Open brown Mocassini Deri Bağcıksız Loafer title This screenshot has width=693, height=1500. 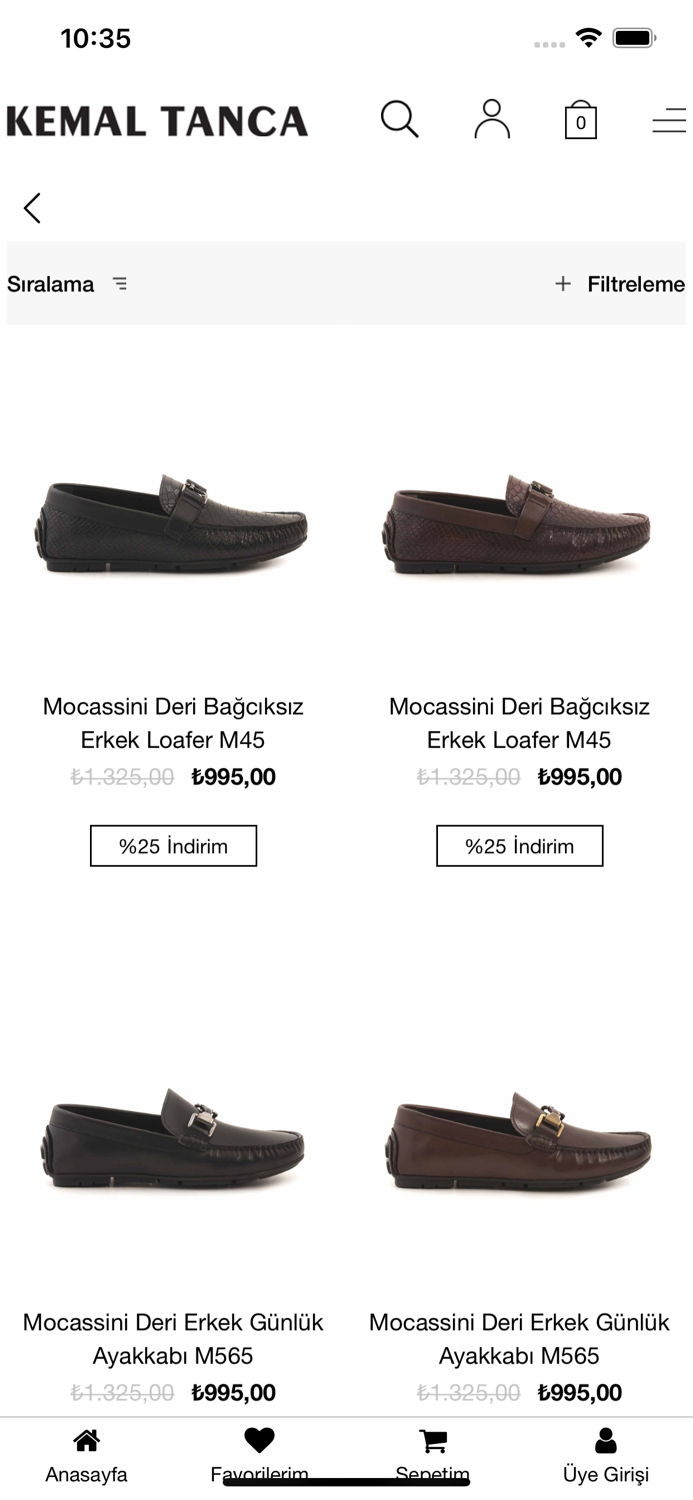[x=519, y=723]
